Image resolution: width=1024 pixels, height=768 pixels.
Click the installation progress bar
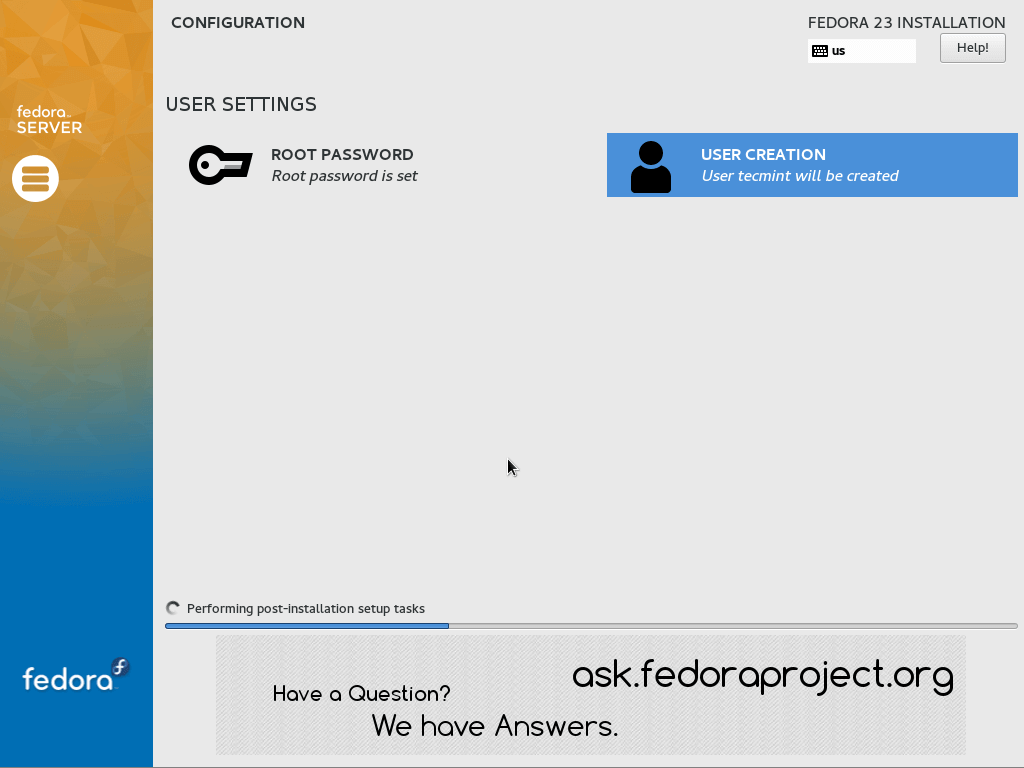point(591,626)
